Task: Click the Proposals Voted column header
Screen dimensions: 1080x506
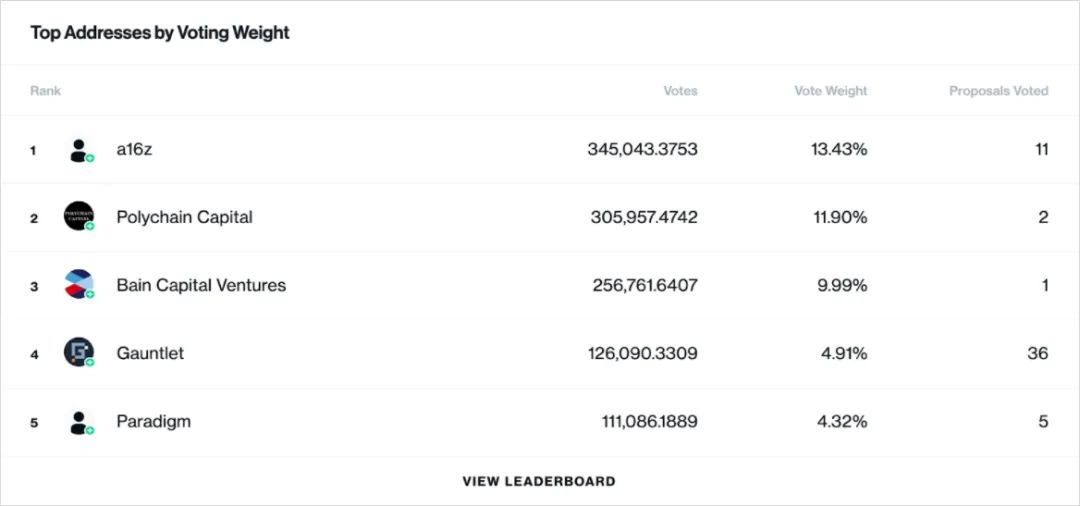Action: click(x=998, y=91)
